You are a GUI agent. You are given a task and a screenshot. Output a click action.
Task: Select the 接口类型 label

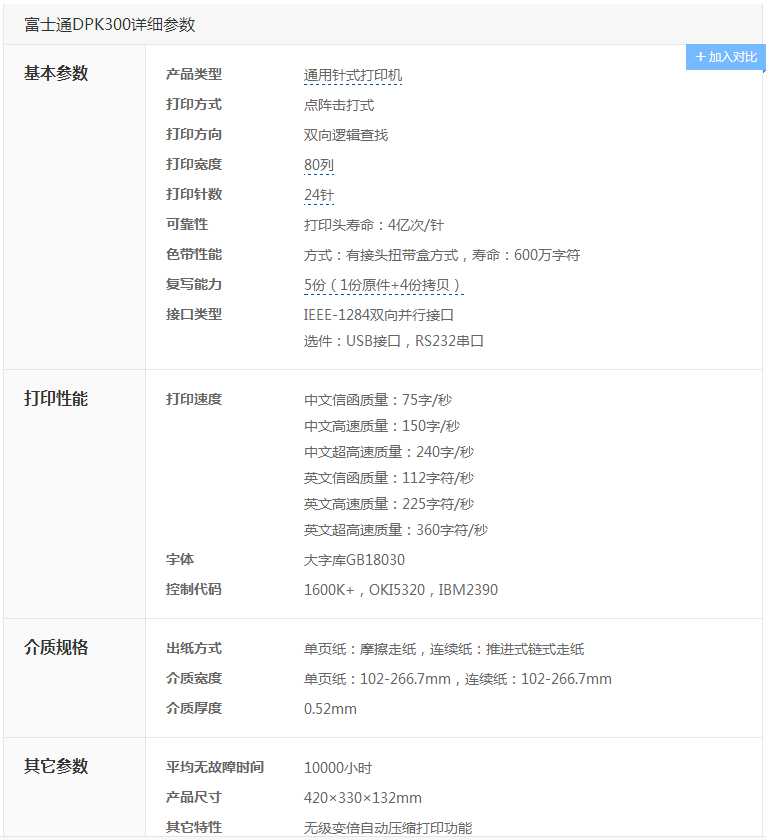coord(193,314)
